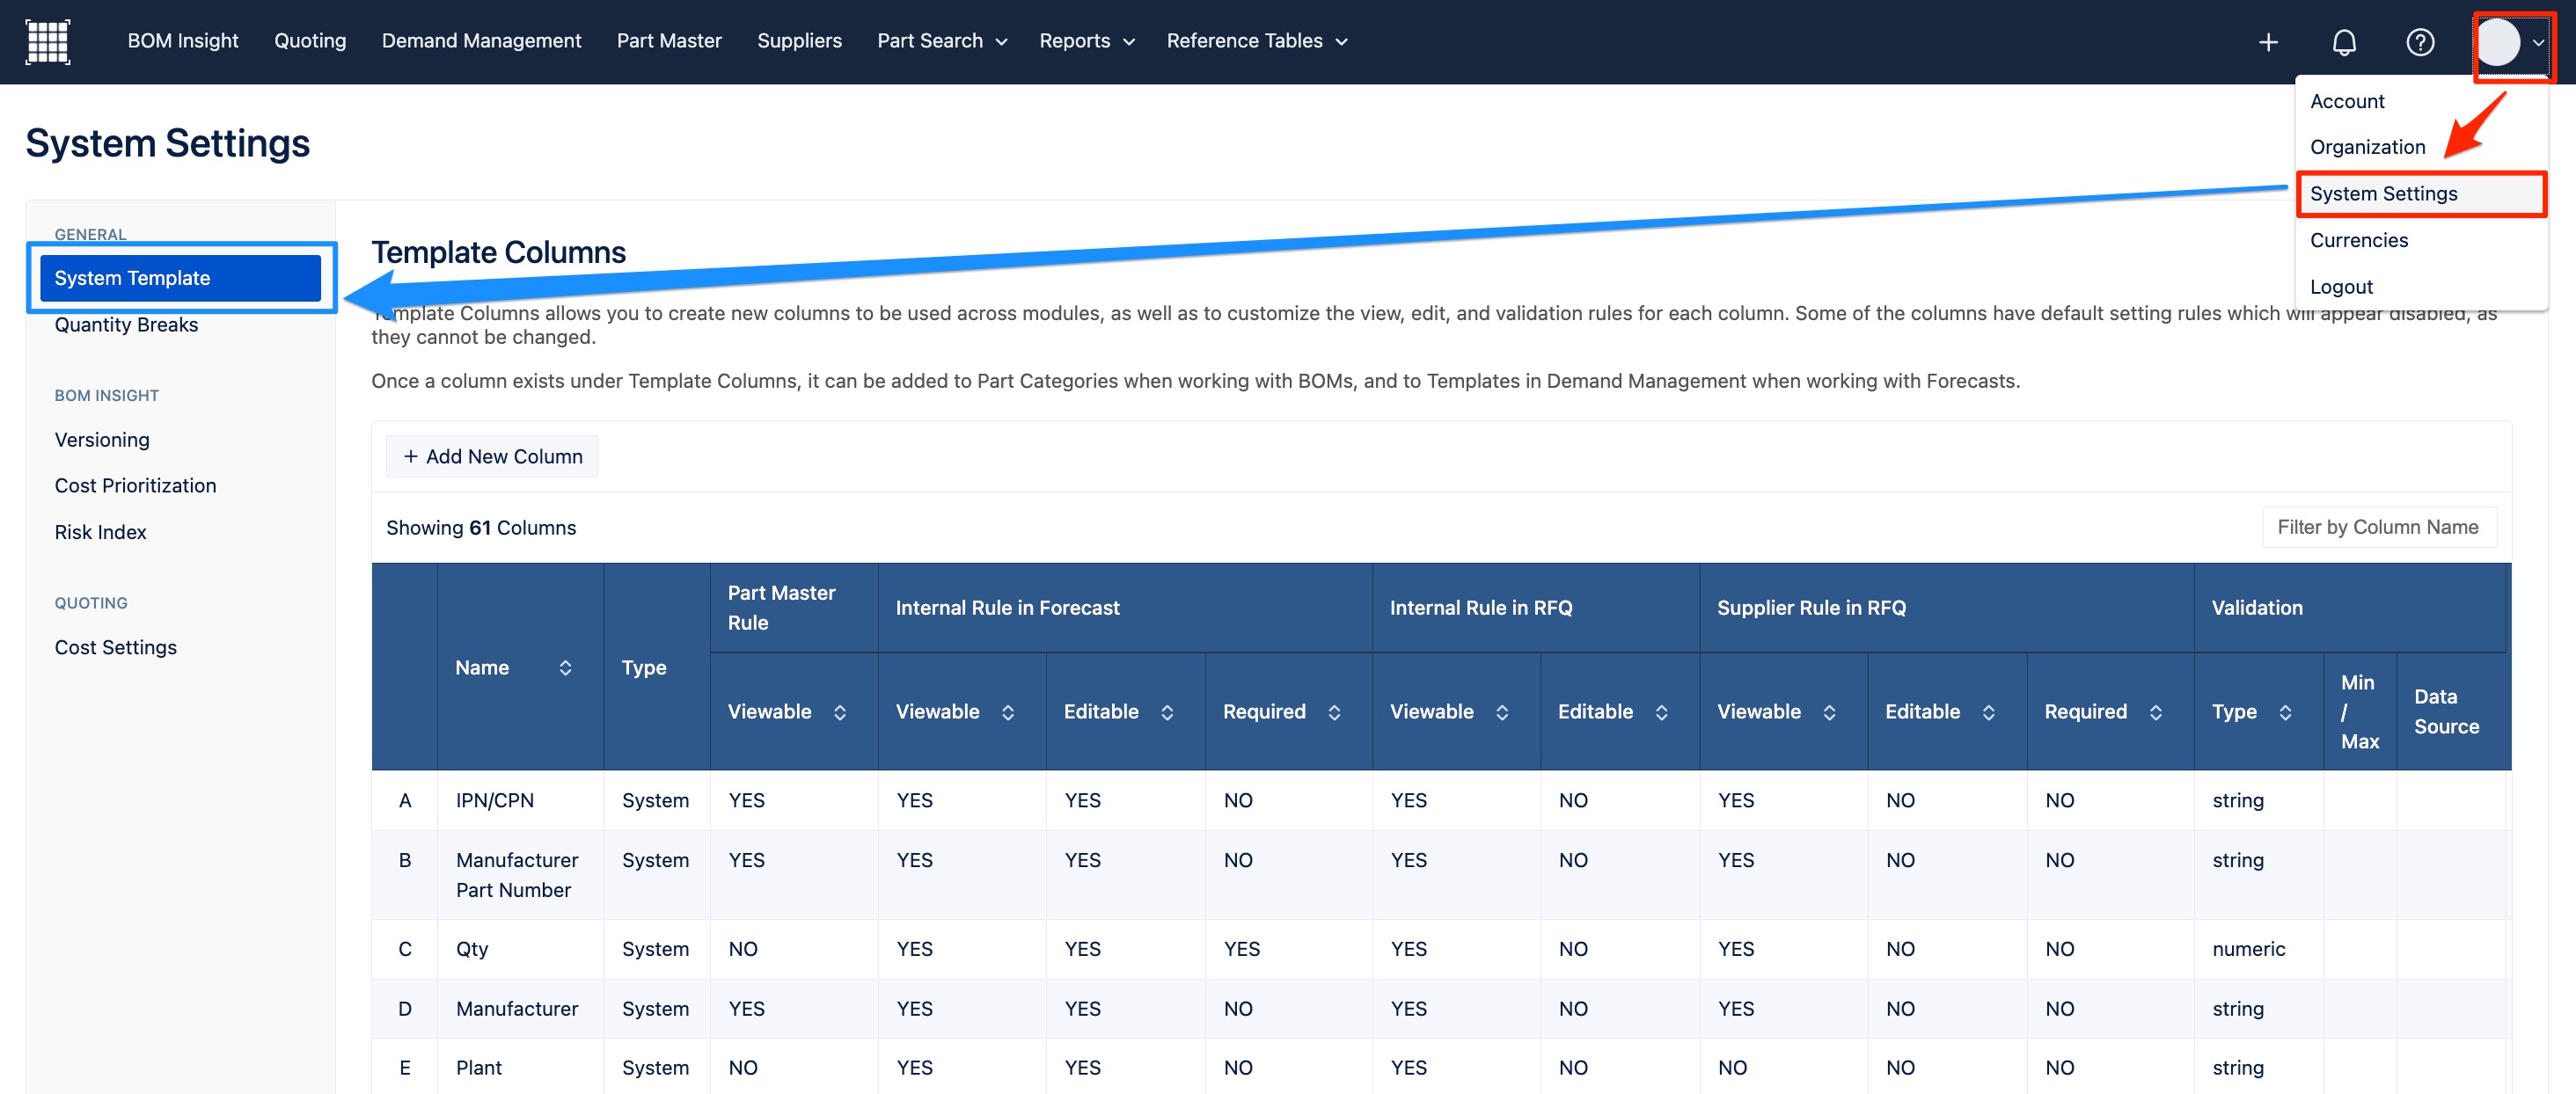Sort Part Master Rule Viewable column
Image resolution: width=2576 pixels, height=1094 pixels.
pos(840,712)
